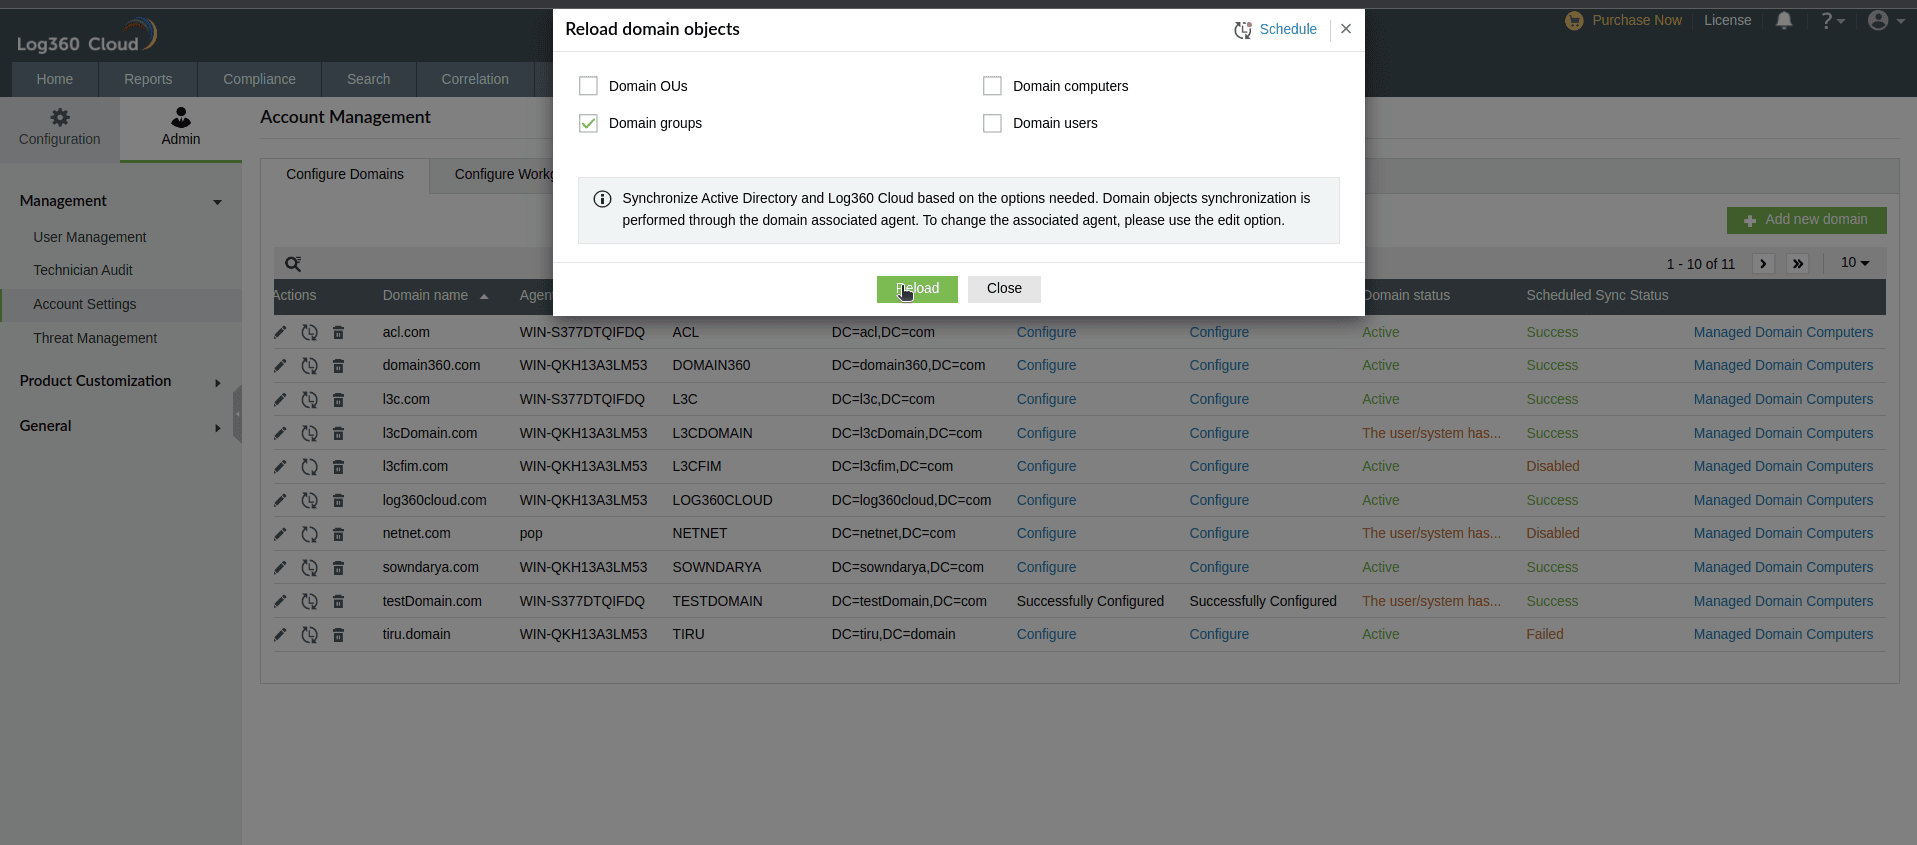Viewport: 1917px width, 845px height.
Task: Click the schedule clock icon in dialog
Action: (x=1243, y=30)
